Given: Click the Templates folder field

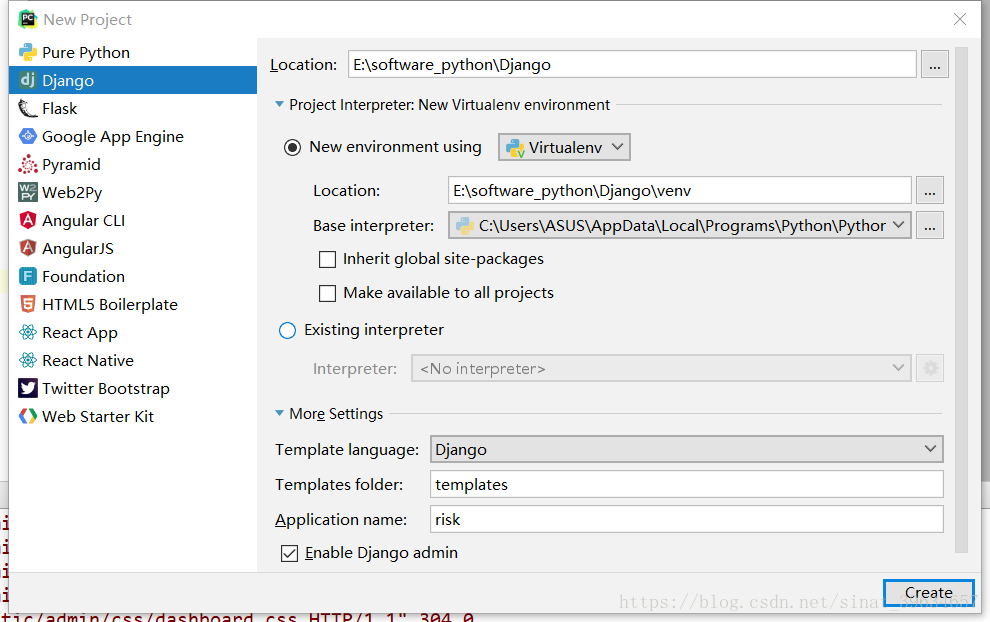Looking at the screenshot, I should click(686, 484).
